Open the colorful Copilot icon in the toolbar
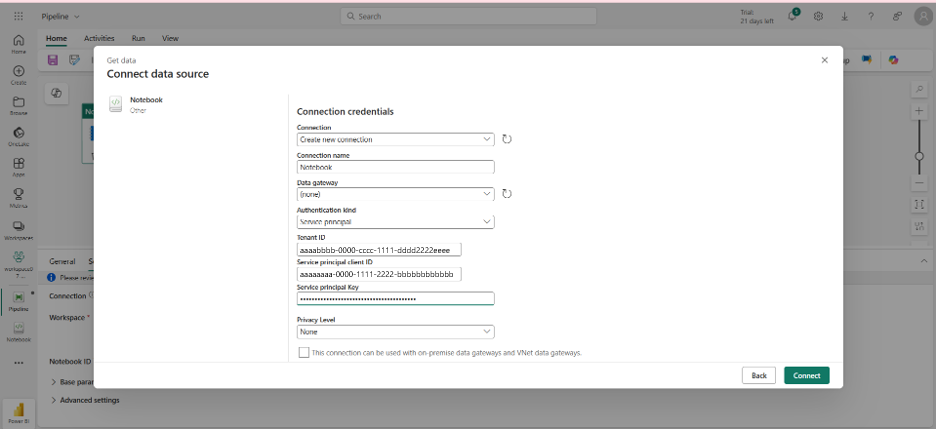Image resolution: width=936 pixels, height=429 pixels. coord(893,60)
